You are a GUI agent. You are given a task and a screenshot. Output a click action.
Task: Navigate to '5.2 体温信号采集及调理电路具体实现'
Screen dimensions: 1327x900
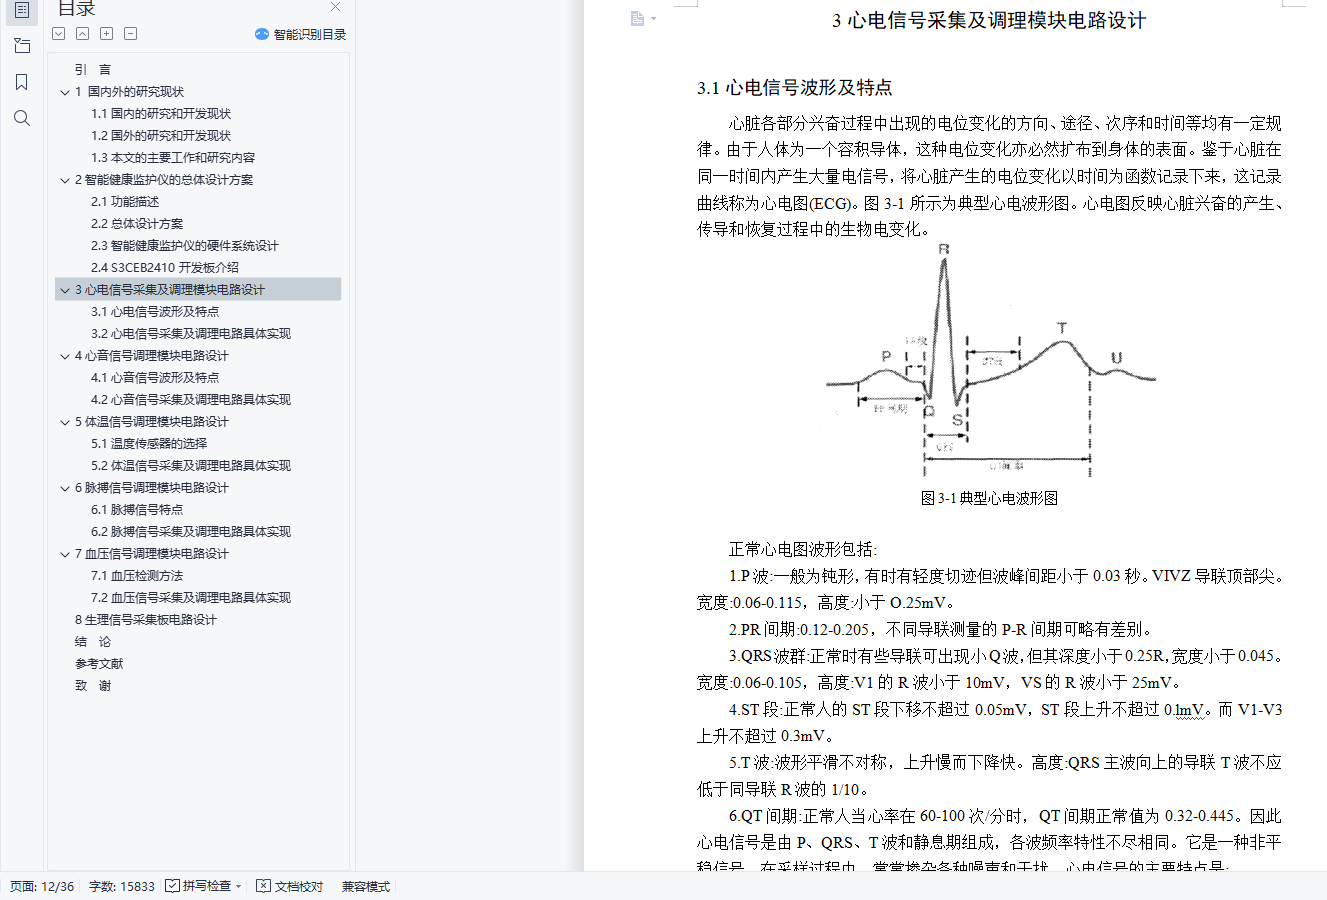coord(191,466)
